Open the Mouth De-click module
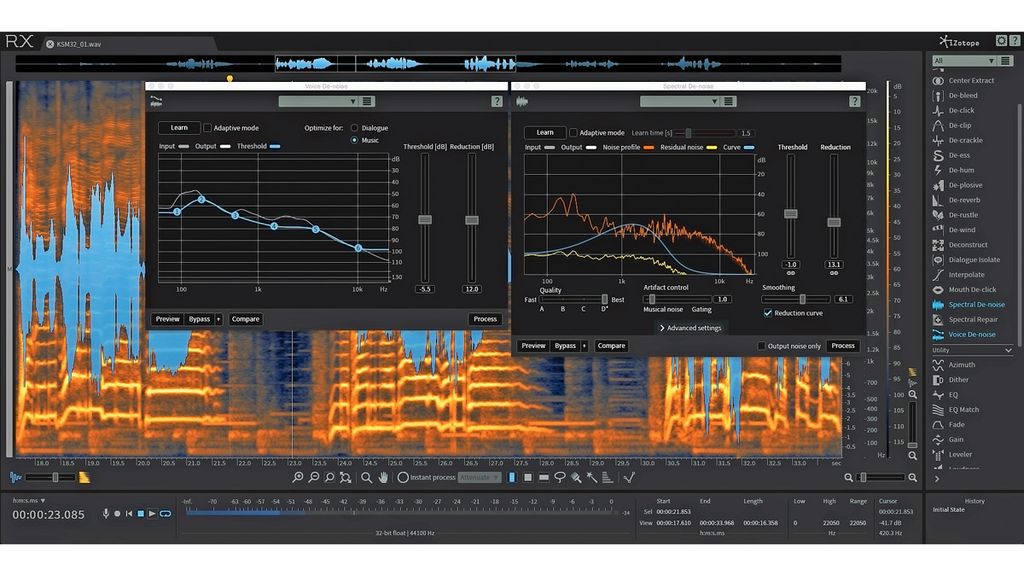Screen dimensions: 1024x576 coord(965,289)
